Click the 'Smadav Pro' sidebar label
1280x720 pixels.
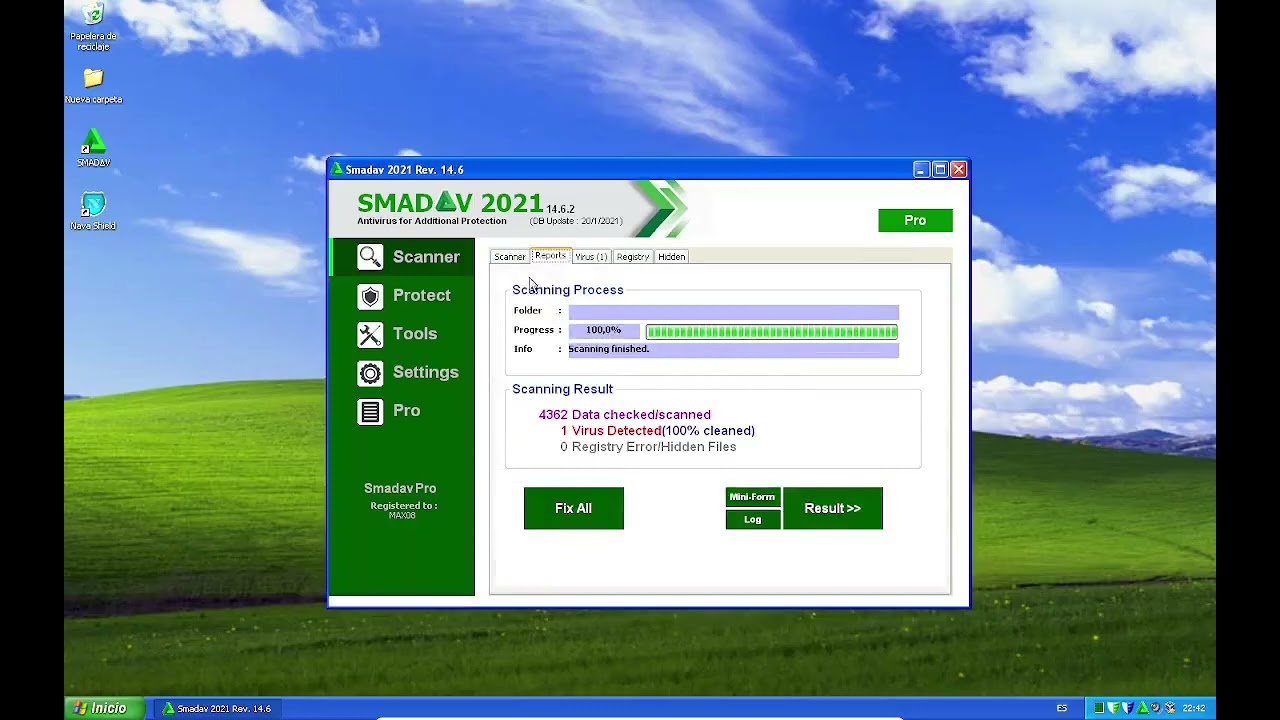pos(400,488)
